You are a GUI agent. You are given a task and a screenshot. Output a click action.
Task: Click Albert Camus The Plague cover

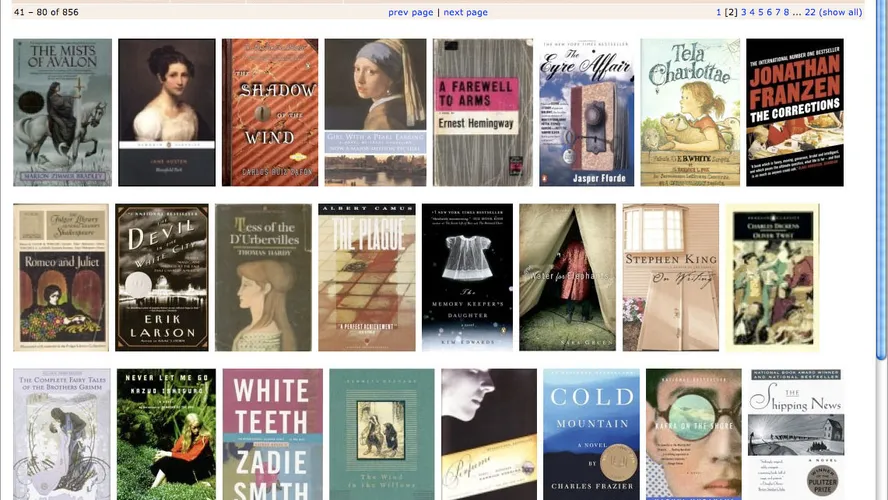tap(366, 277)
